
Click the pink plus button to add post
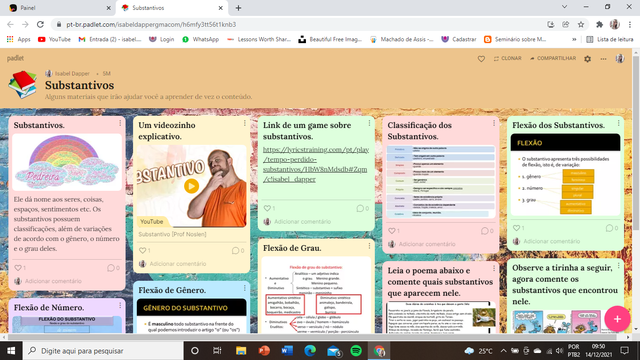tap(617, 319)
